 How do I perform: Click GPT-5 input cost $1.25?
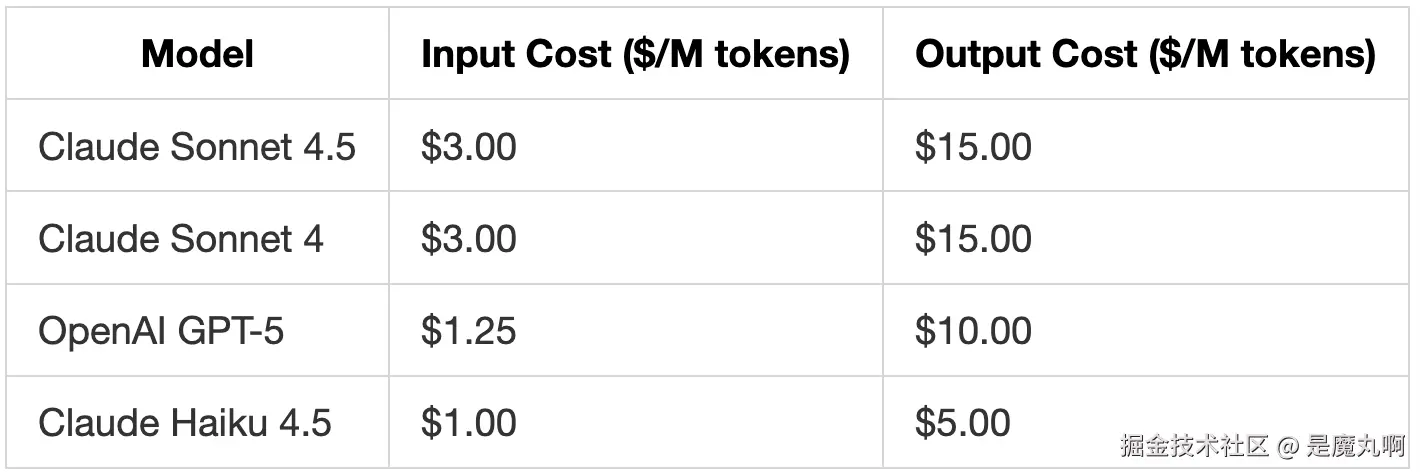pyautogui.click(x=469, y=331)
